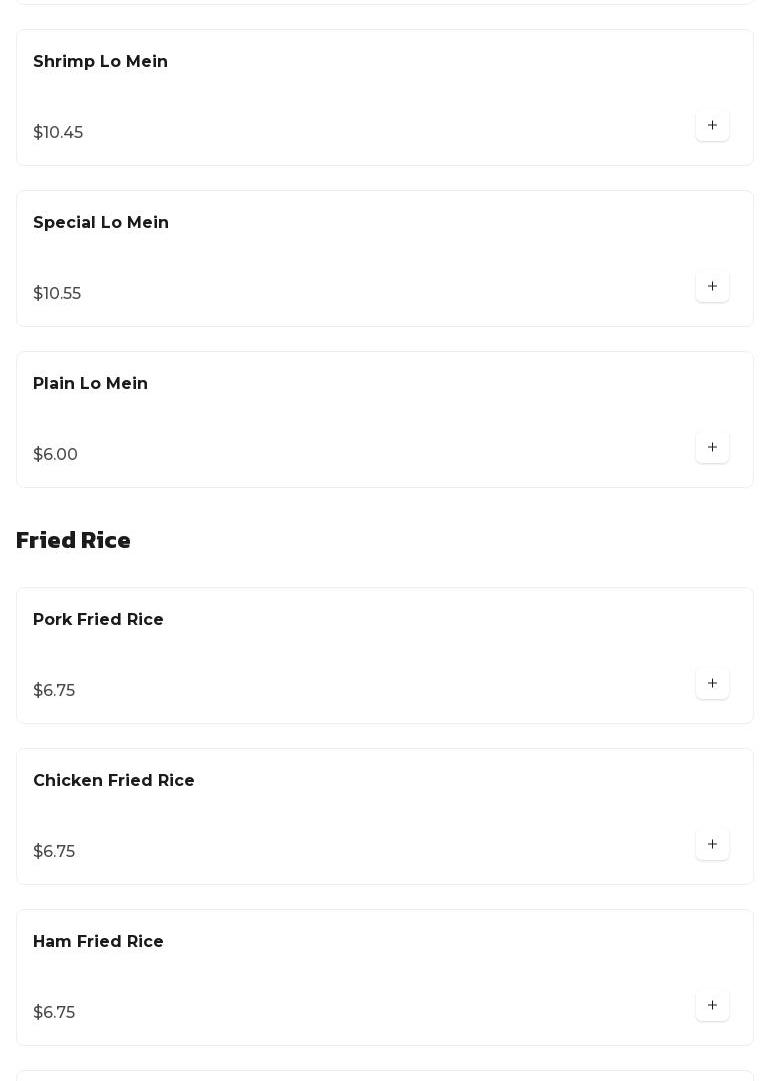Image resolution: width=770 pixels, height=1081 pixels.
Task: Select the Chicken Fried Rice name
Action: tap(114, 781)
